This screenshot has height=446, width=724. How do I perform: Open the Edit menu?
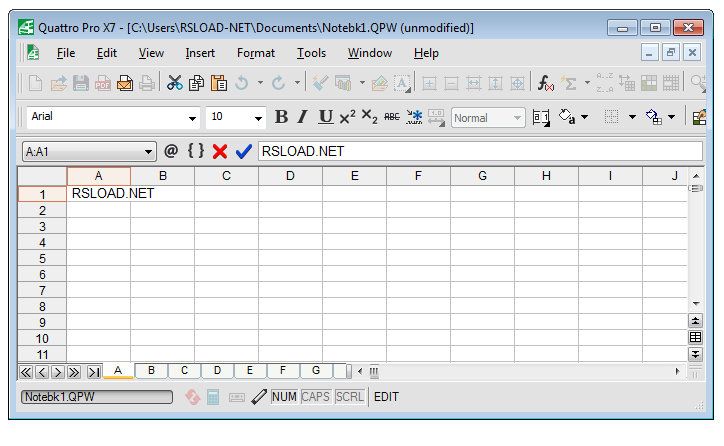pyautogui.click(x=107, y=54)
